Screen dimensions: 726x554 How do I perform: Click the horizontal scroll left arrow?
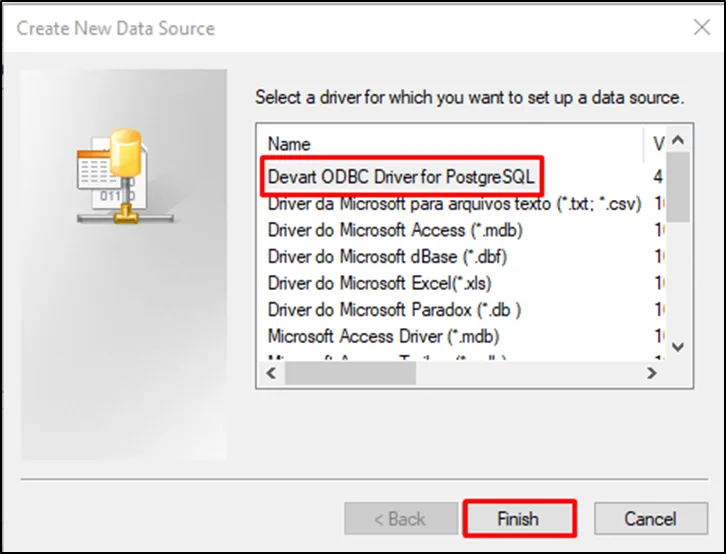(x=268, y=373)
